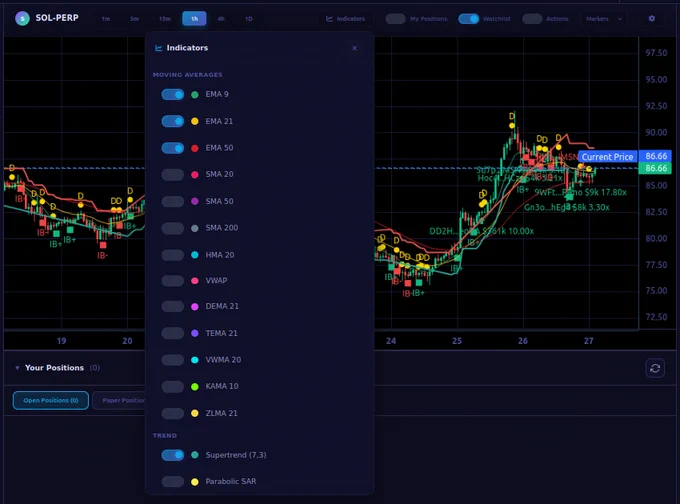Click the Parabolic SAR label
680x504 pixels.
(x=231, y=481)
